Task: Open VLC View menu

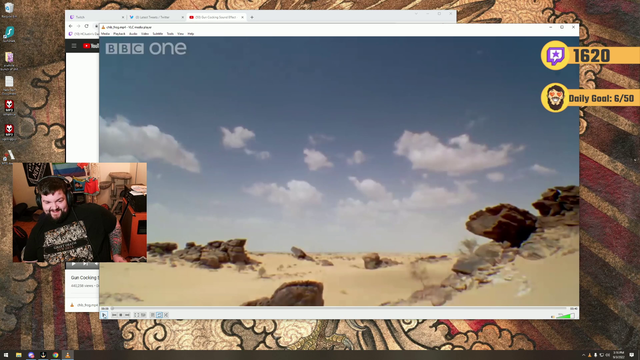Action: click(x=180, y=33)
